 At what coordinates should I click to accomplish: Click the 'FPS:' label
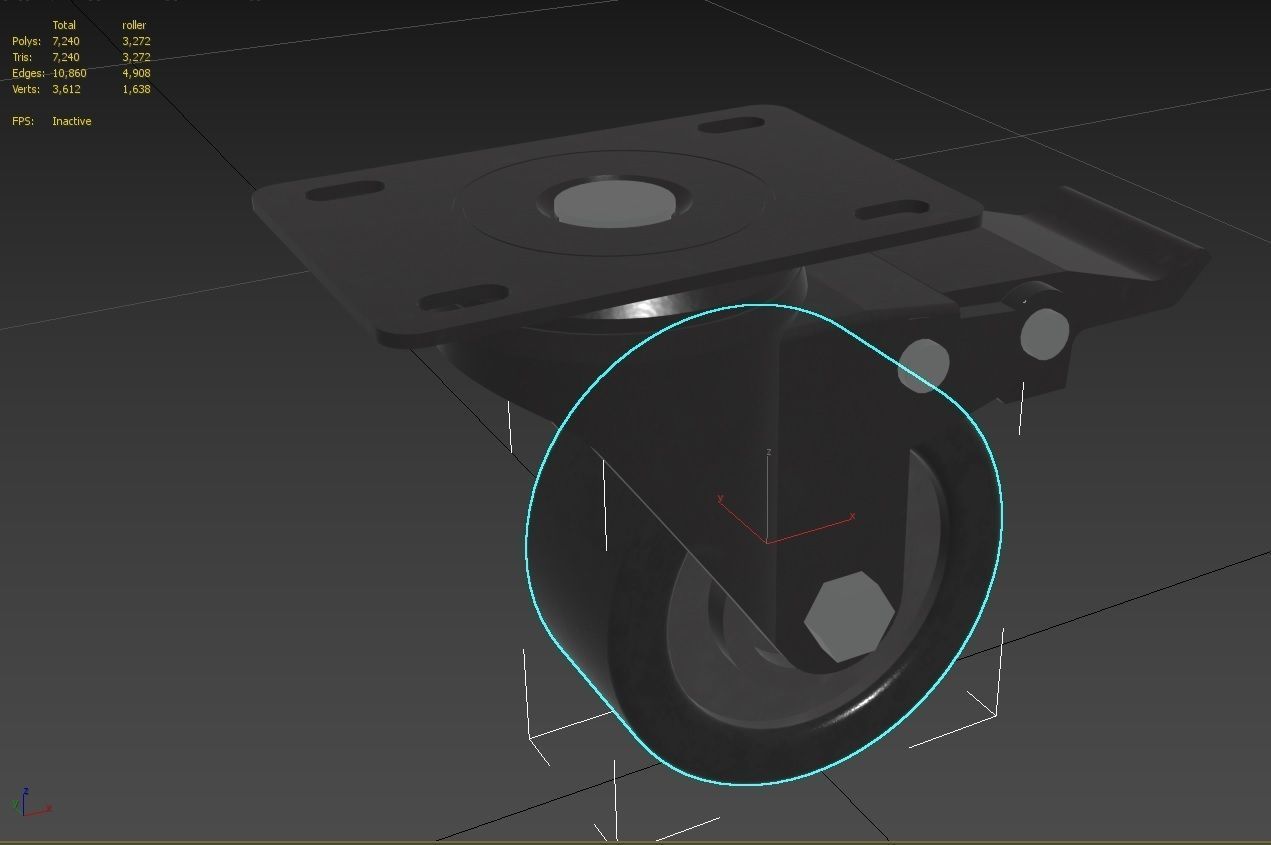coord(22,121)
